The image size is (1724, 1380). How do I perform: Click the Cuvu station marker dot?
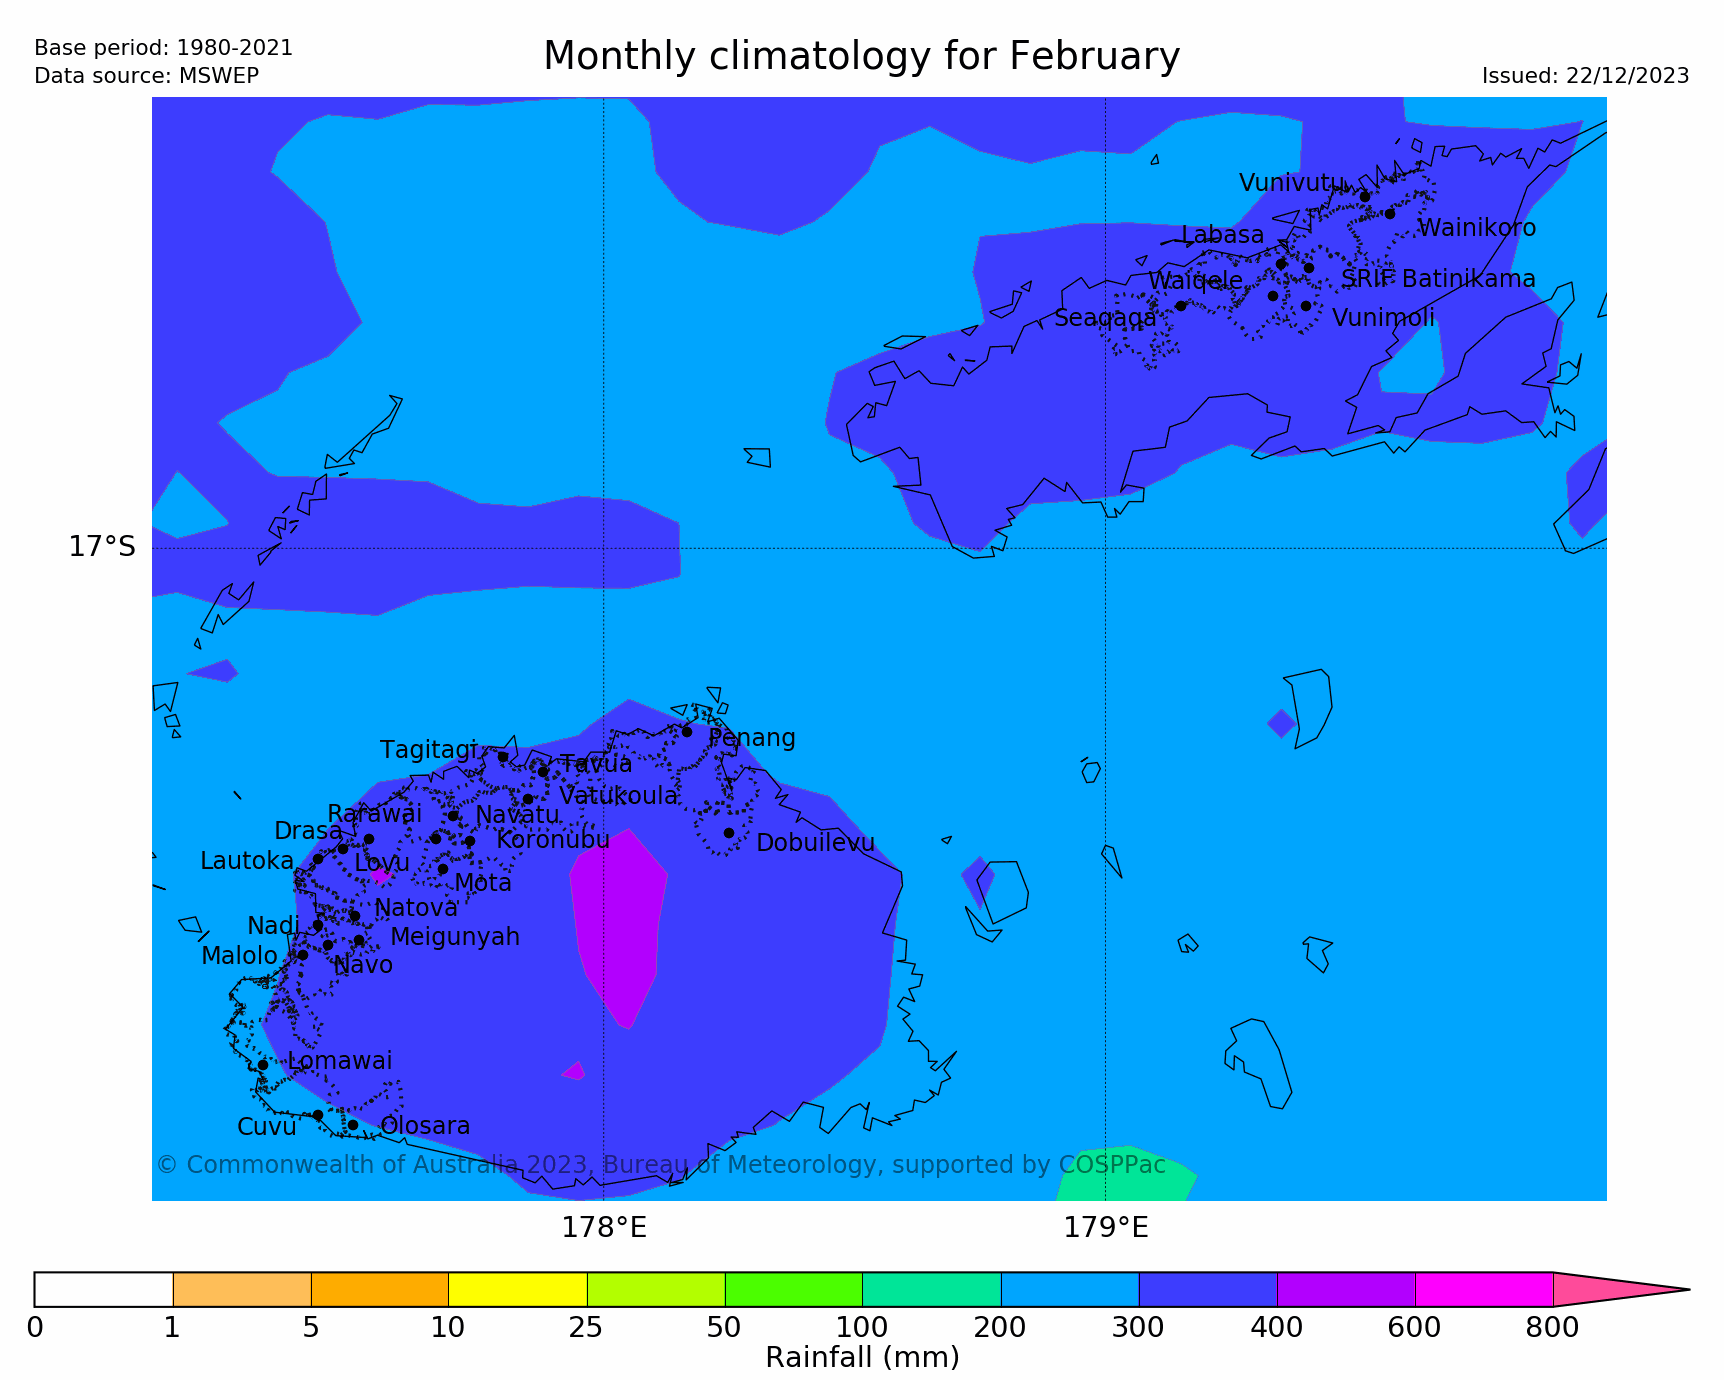pos(318,1115)
